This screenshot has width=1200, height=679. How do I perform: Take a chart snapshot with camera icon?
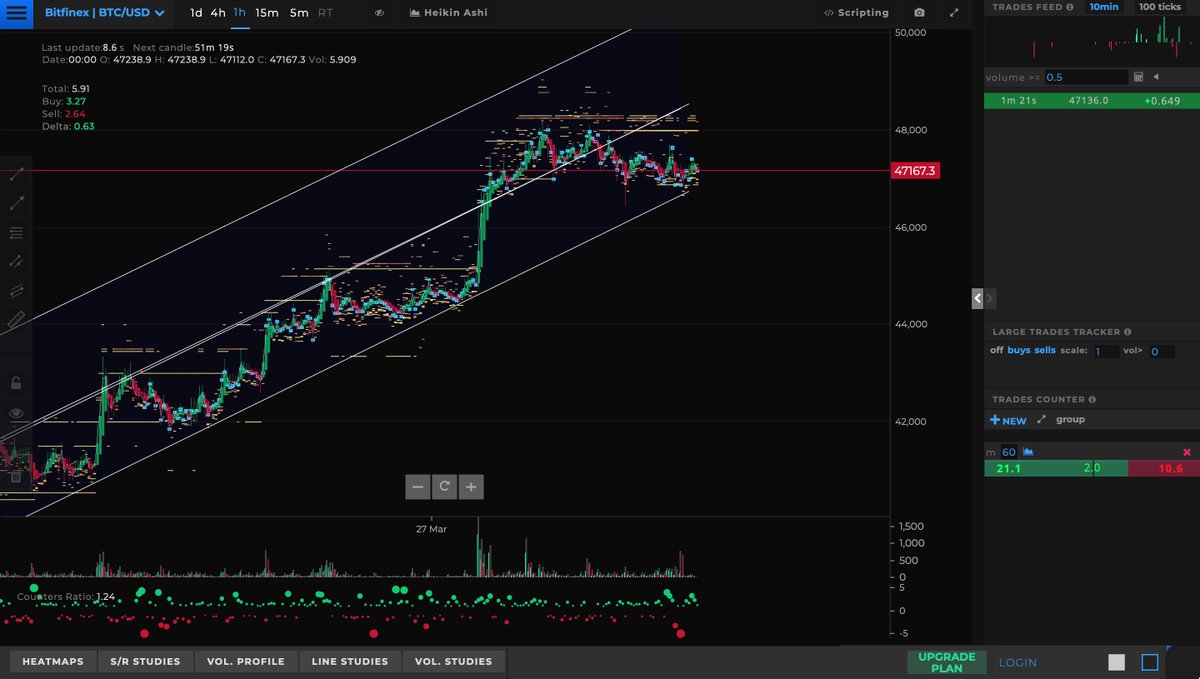coord(919,13)
